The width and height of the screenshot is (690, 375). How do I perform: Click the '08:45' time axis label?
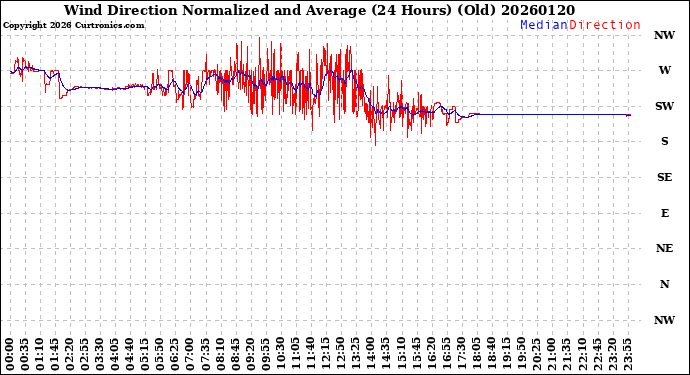point(235,354)
